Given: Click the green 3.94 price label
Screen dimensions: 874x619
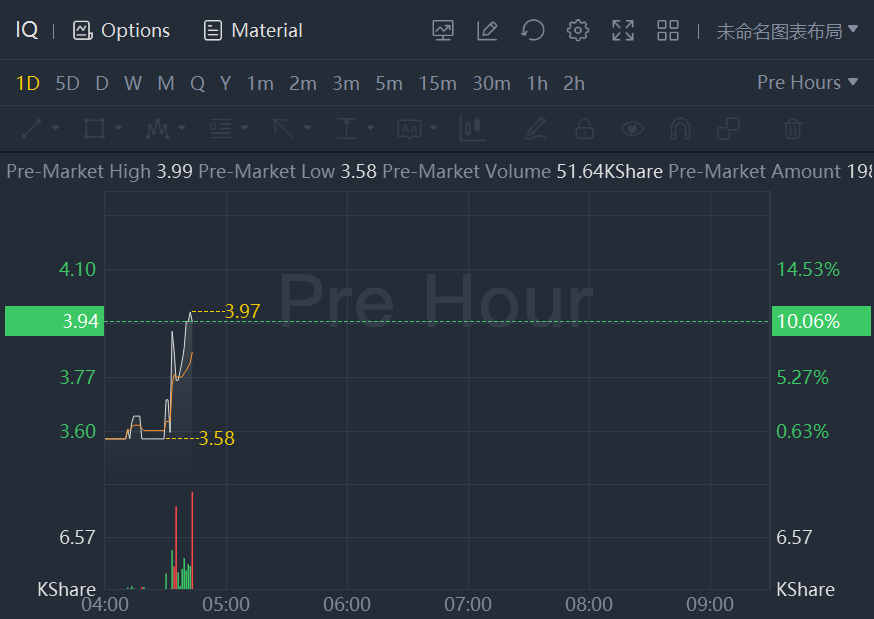Looking at the screenshot, I should [54, 321].
